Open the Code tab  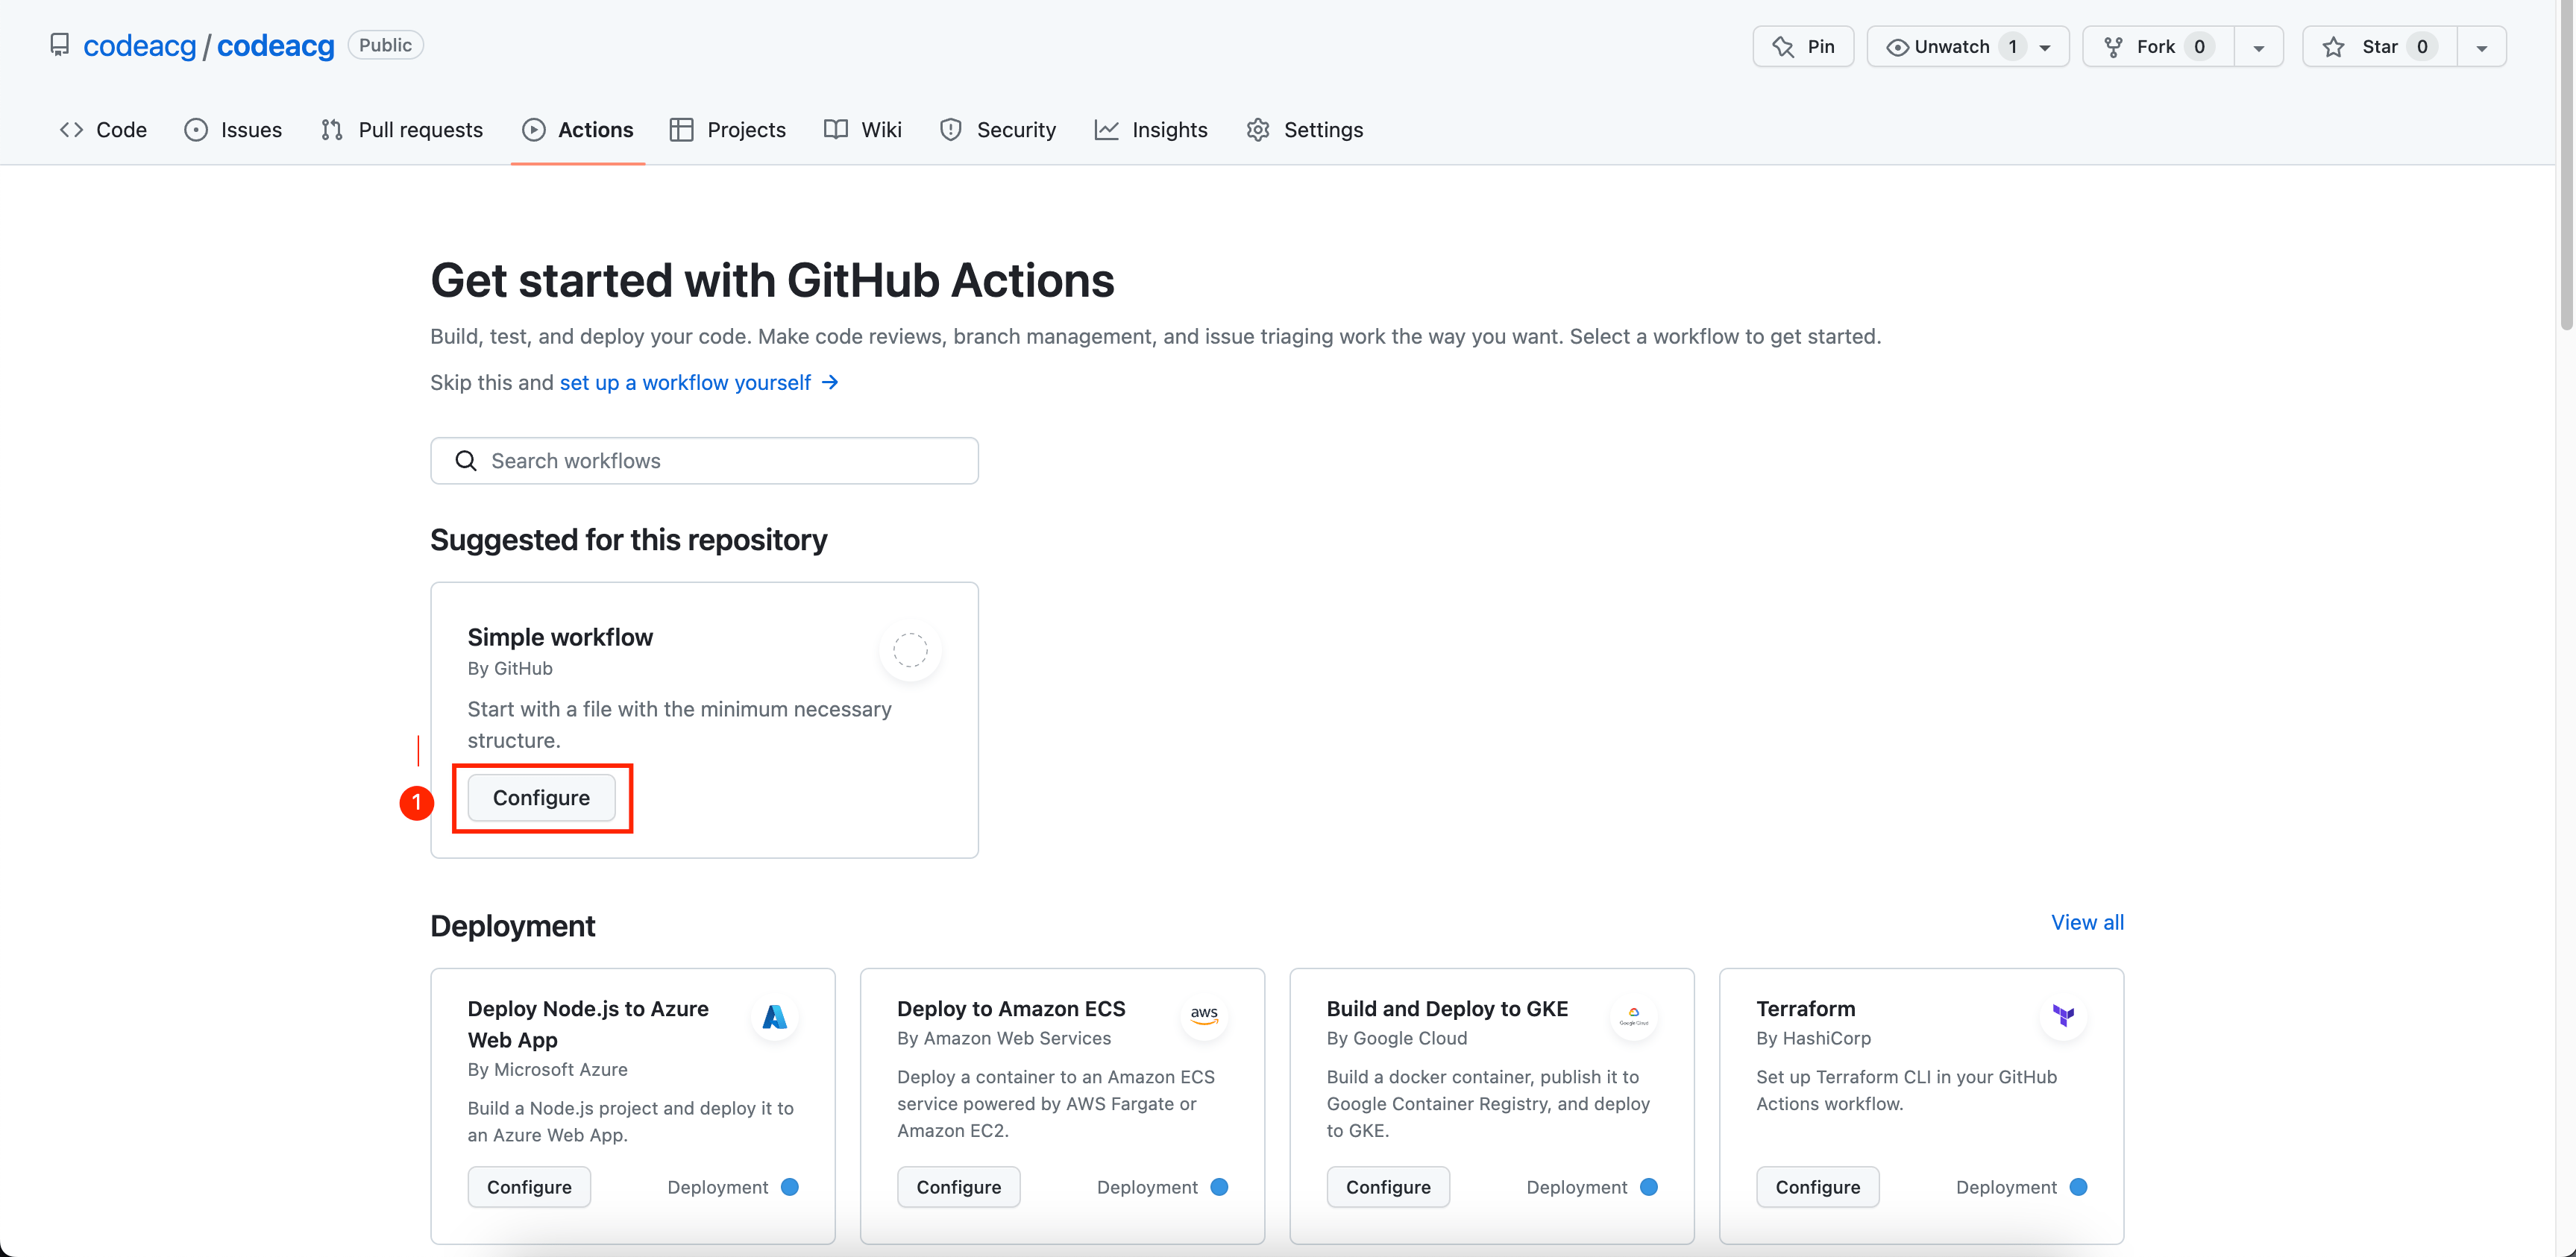pyautogui.click(x=103, y=130)
